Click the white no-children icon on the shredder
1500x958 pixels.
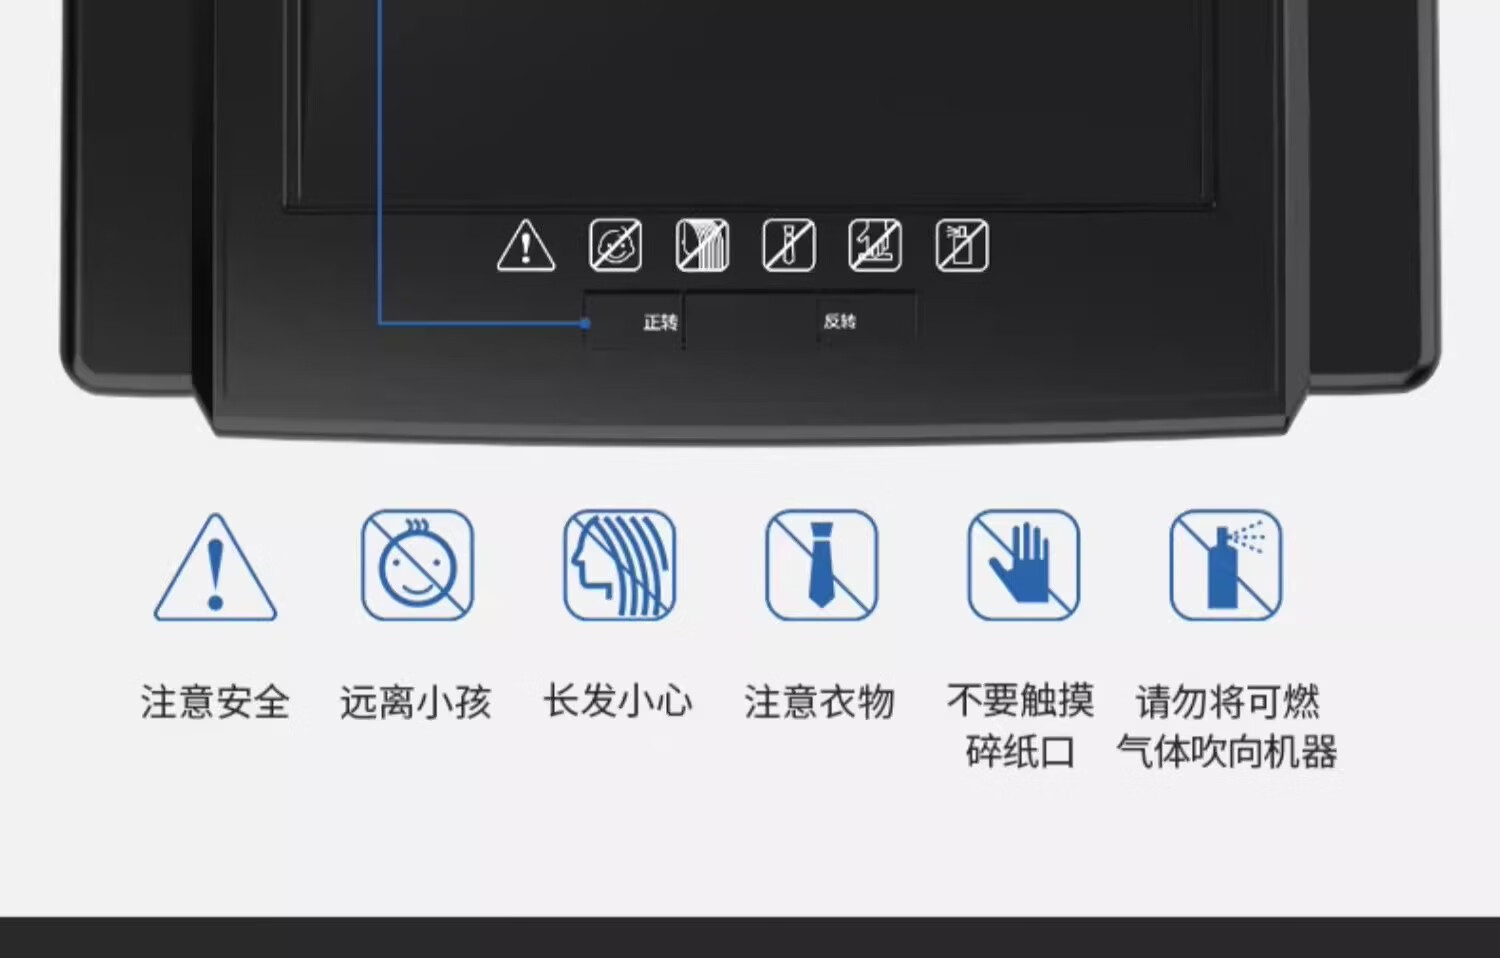click(615, 246)
